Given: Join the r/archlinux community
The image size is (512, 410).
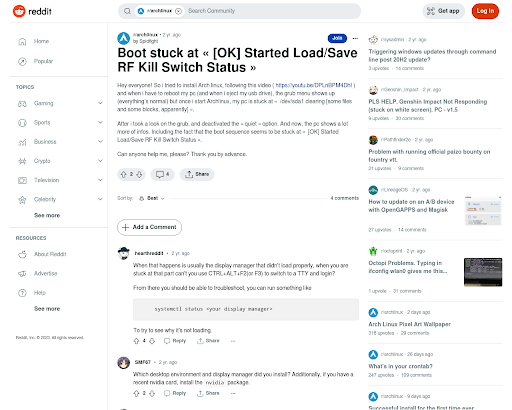Looking at the screenshot, I should [337, 38].
